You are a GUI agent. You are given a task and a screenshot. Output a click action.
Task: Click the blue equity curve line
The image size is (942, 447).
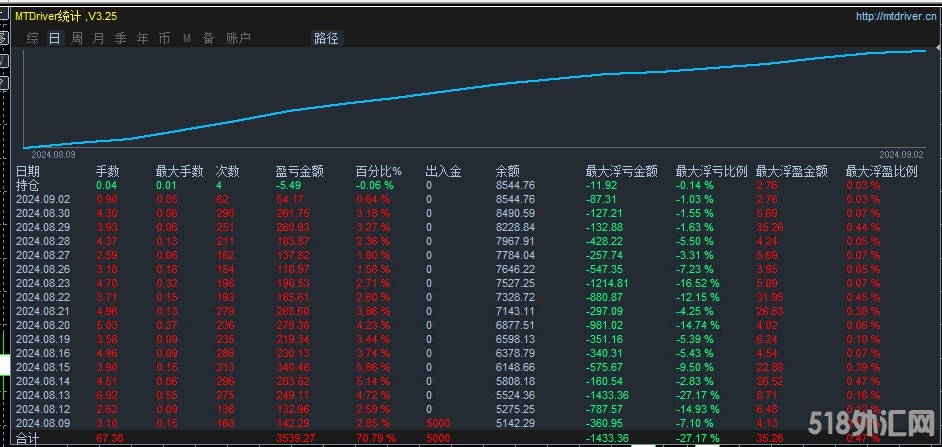[x=475, y=90]
